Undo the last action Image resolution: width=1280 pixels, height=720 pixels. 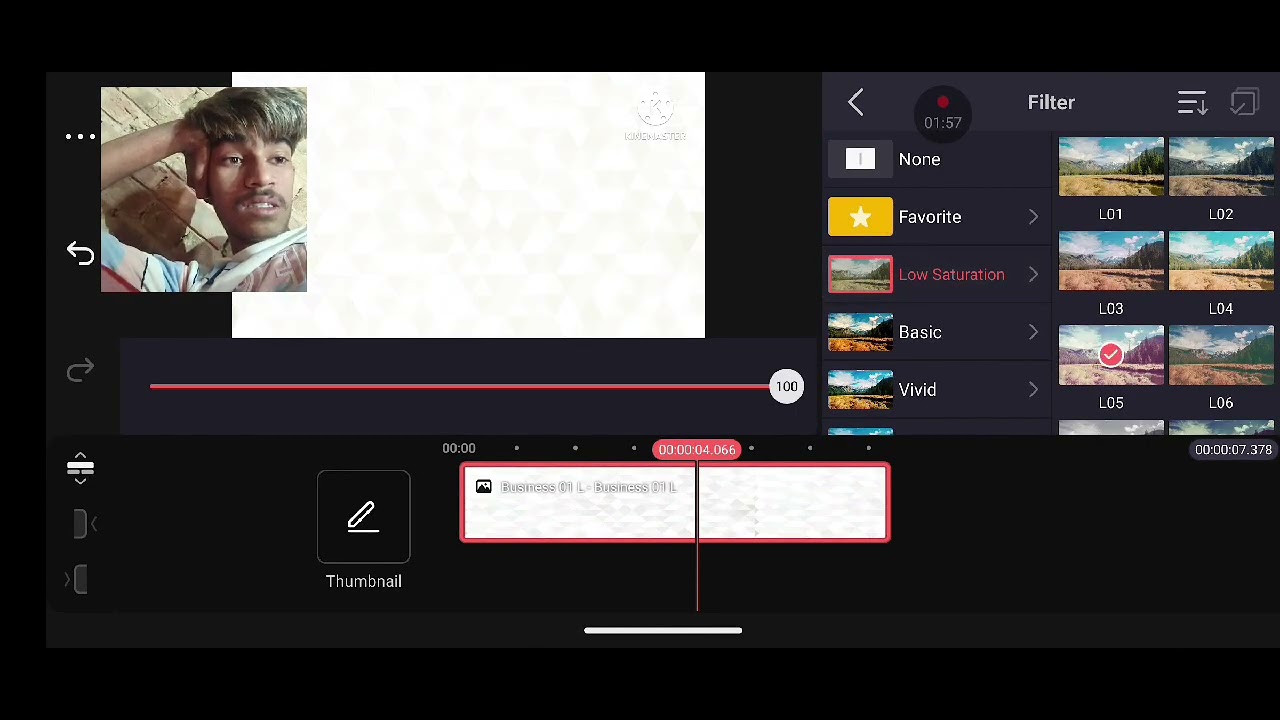tap(80, 253)
